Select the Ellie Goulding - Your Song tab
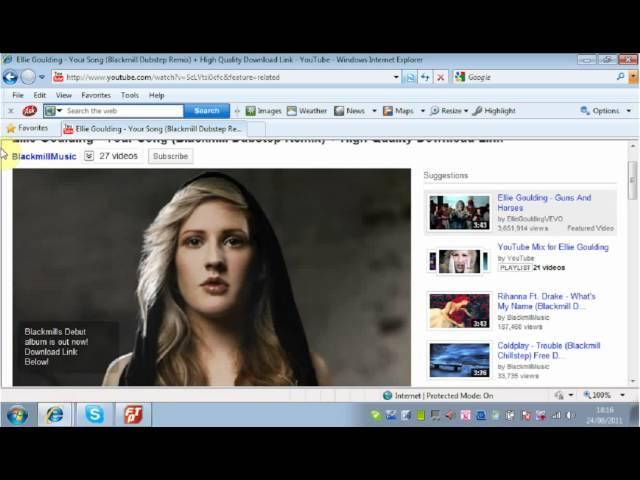 [153, 129]
